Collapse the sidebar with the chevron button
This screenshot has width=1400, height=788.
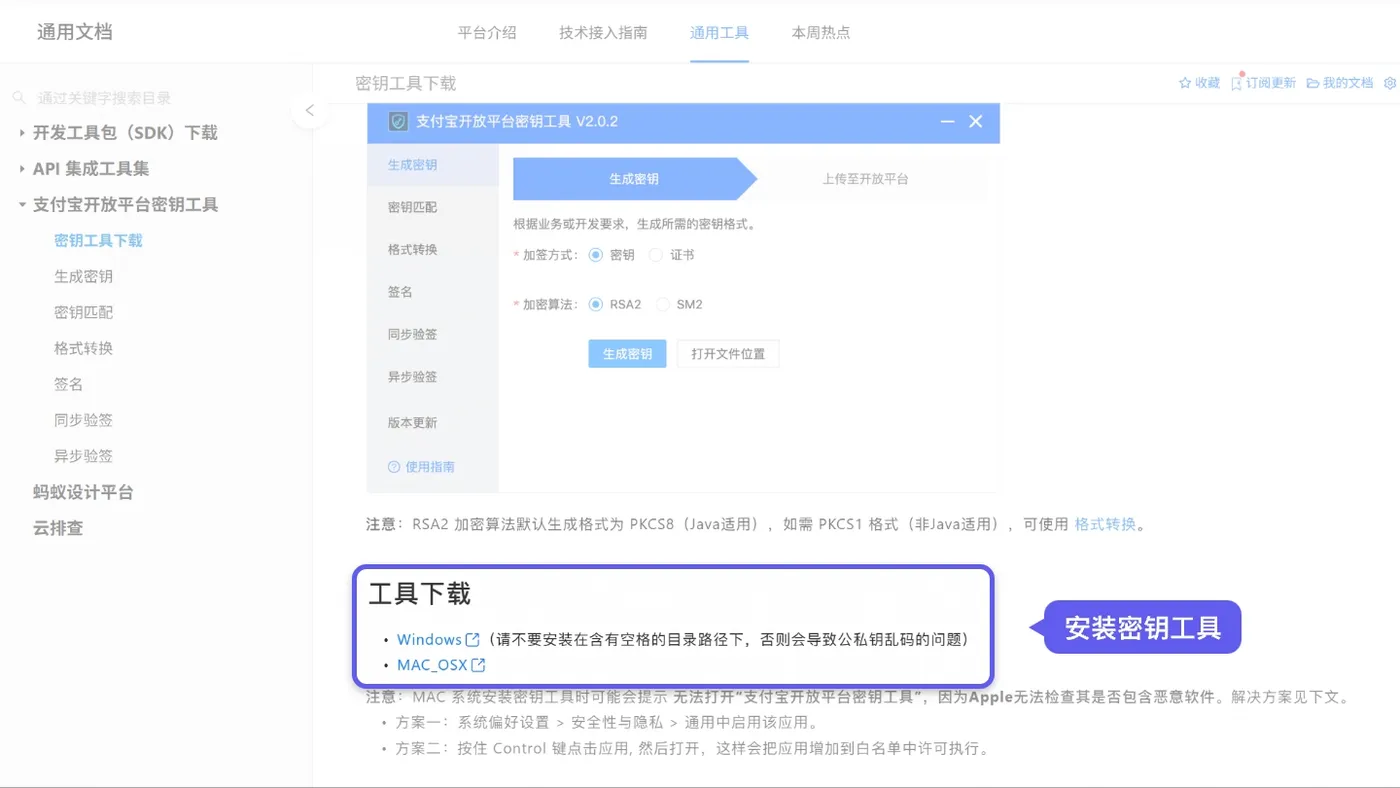pyautogui.click(x=310, y=110)
